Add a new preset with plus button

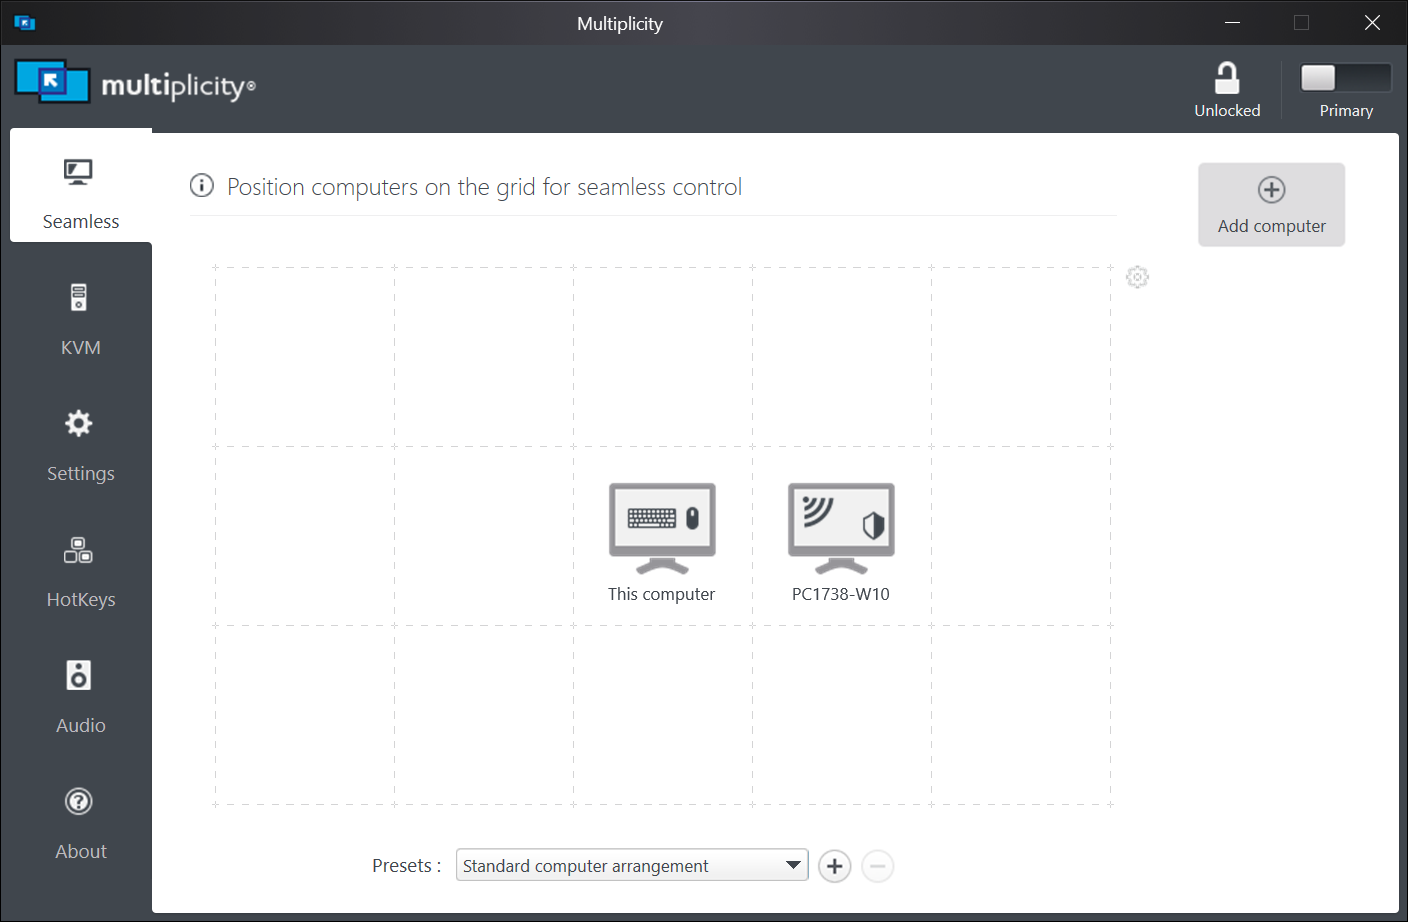coord(835,866)
